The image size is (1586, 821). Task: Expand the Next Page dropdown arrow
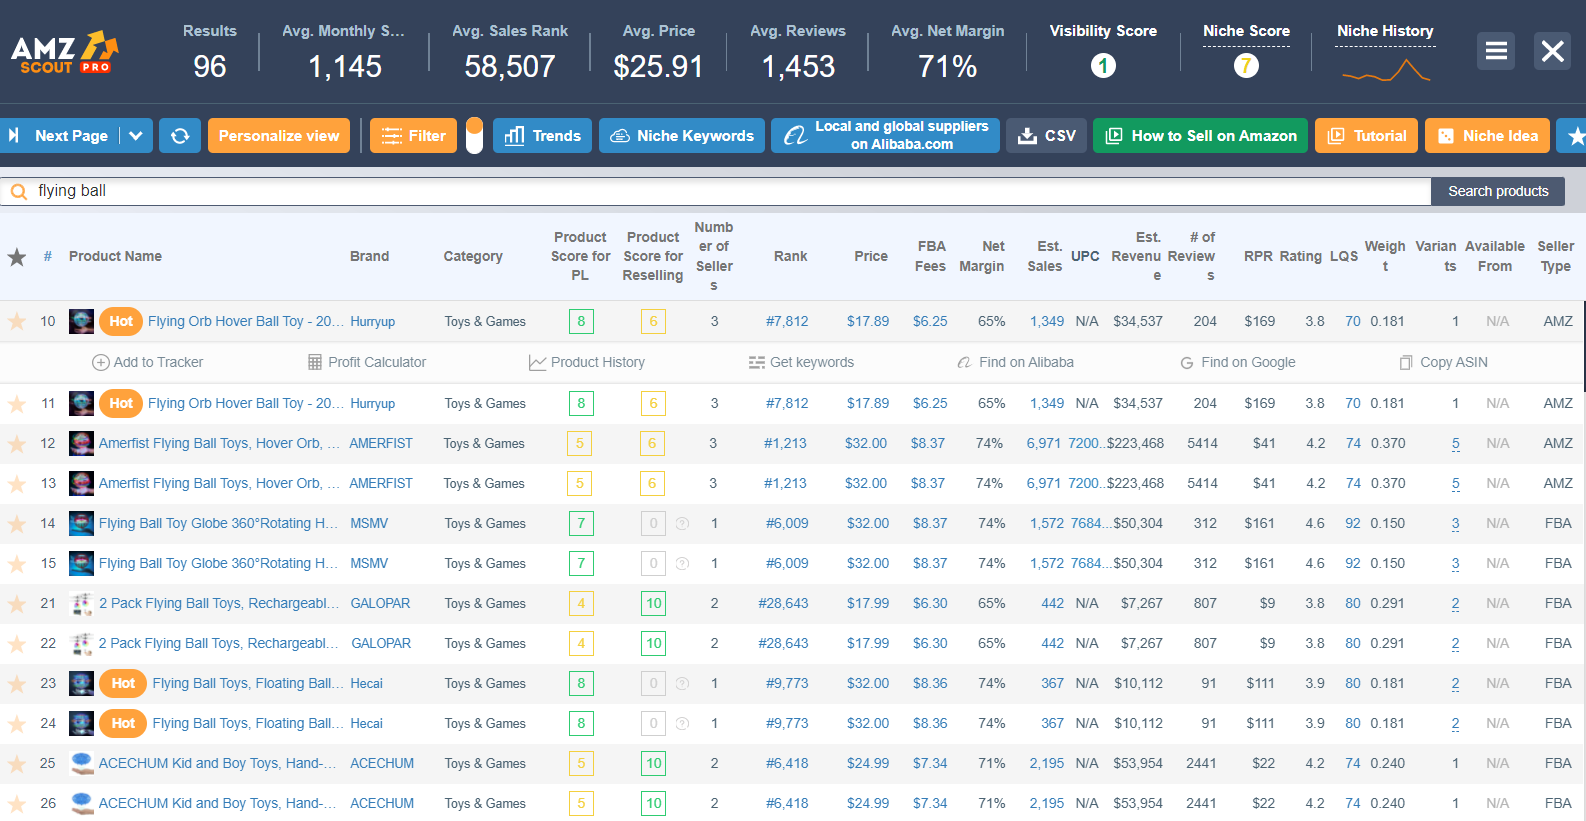136,136
